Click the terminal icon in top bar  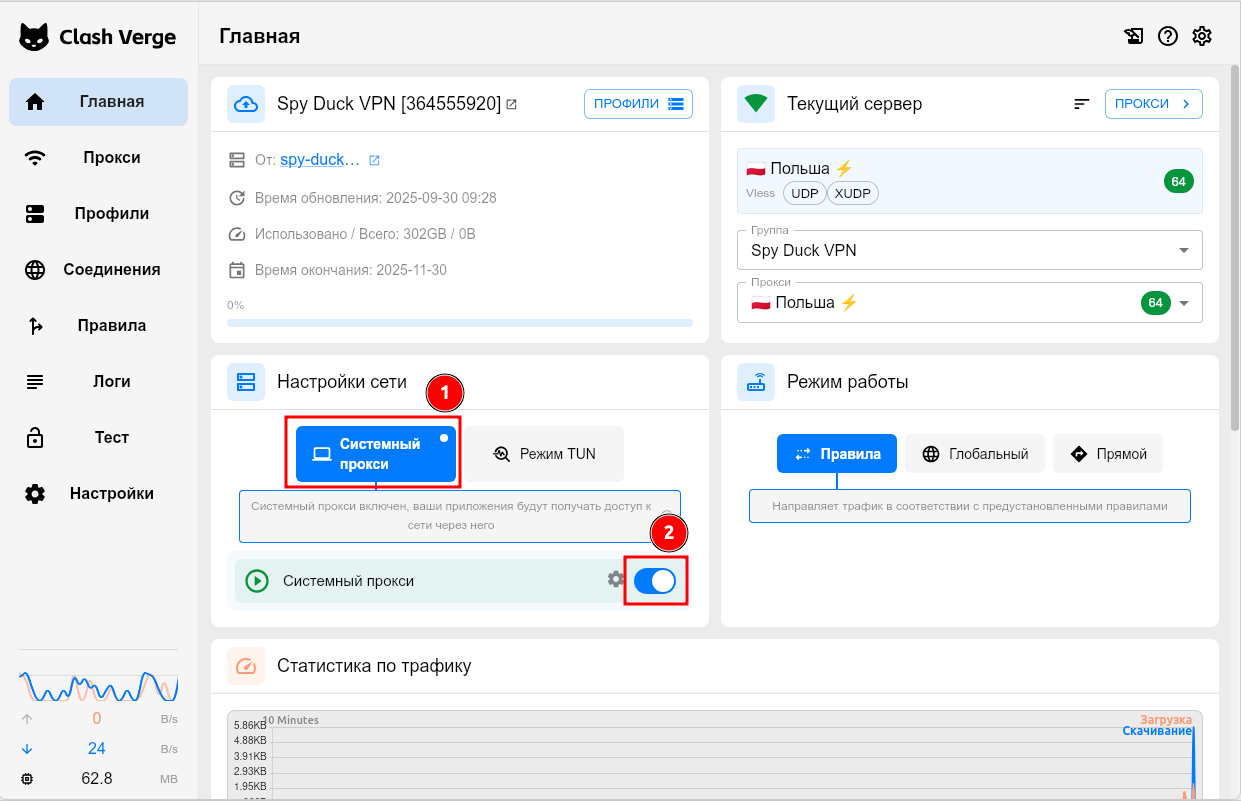point(1133,36)
